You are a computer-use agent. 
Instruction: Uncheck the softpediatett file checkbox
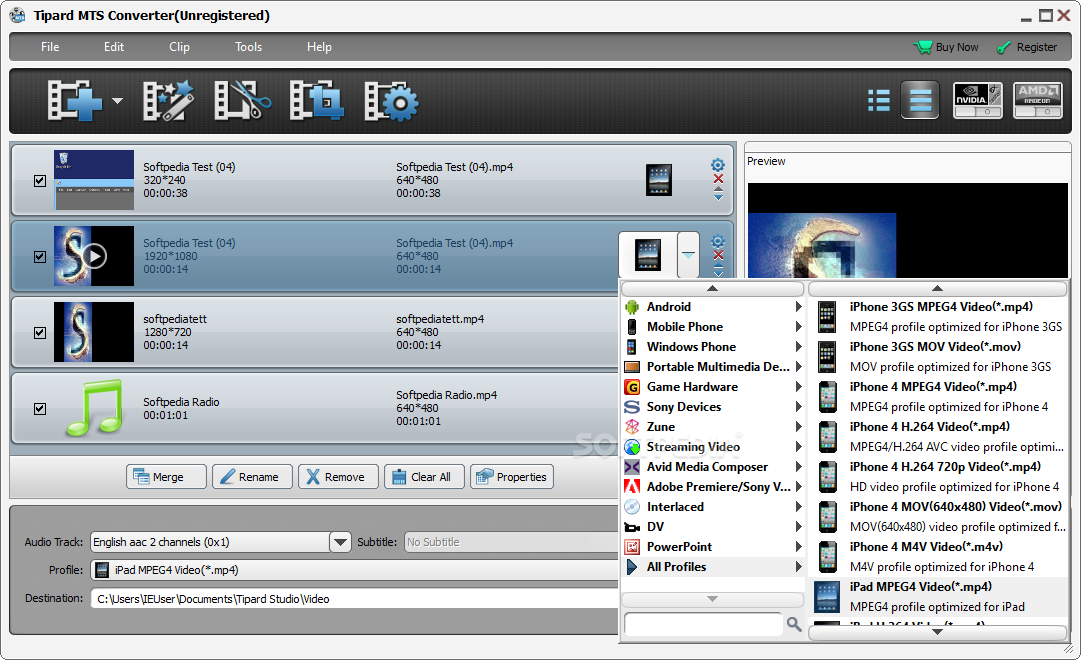click(40, 332)
